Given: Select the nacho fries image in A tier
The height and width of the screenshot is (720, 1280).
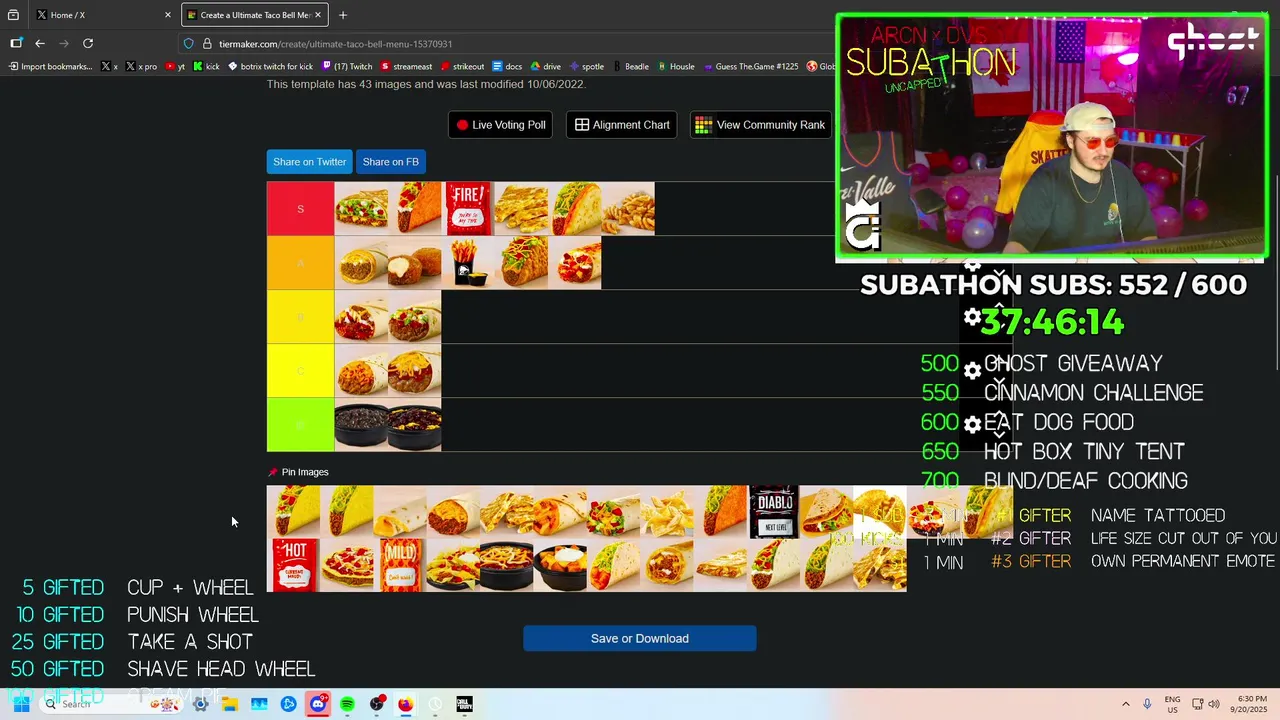Looking at the screenshot, I should (x=468, y=263).
